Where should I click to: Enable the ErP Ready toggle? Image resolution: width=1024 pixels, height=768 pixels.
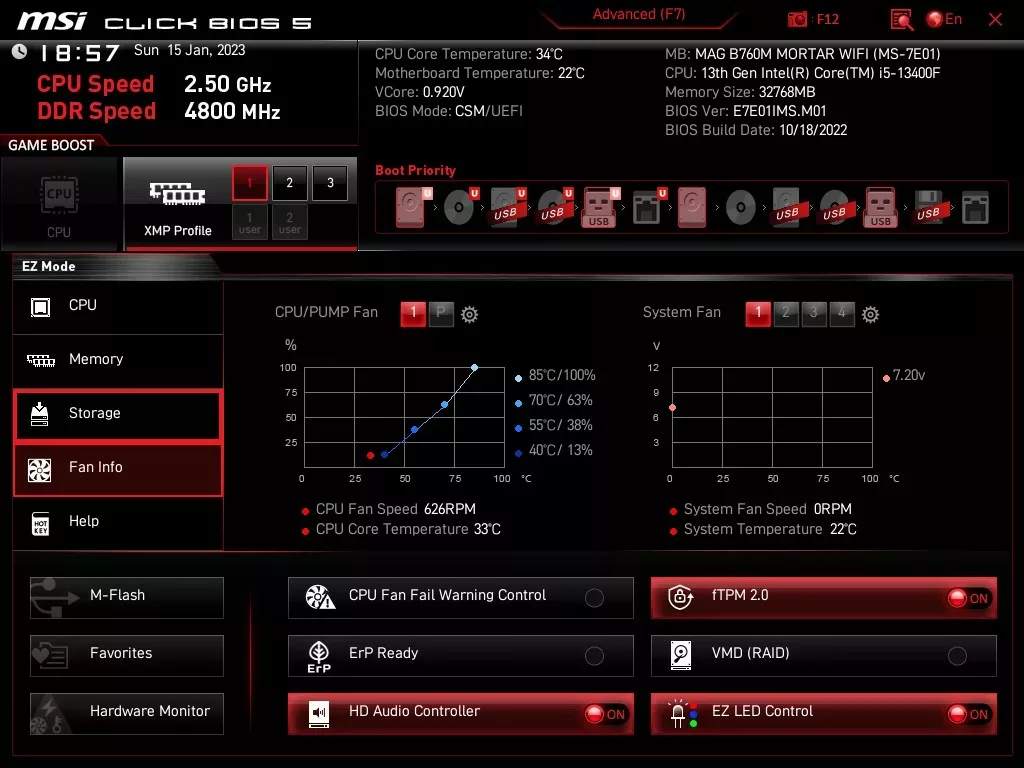click(594, 655)
